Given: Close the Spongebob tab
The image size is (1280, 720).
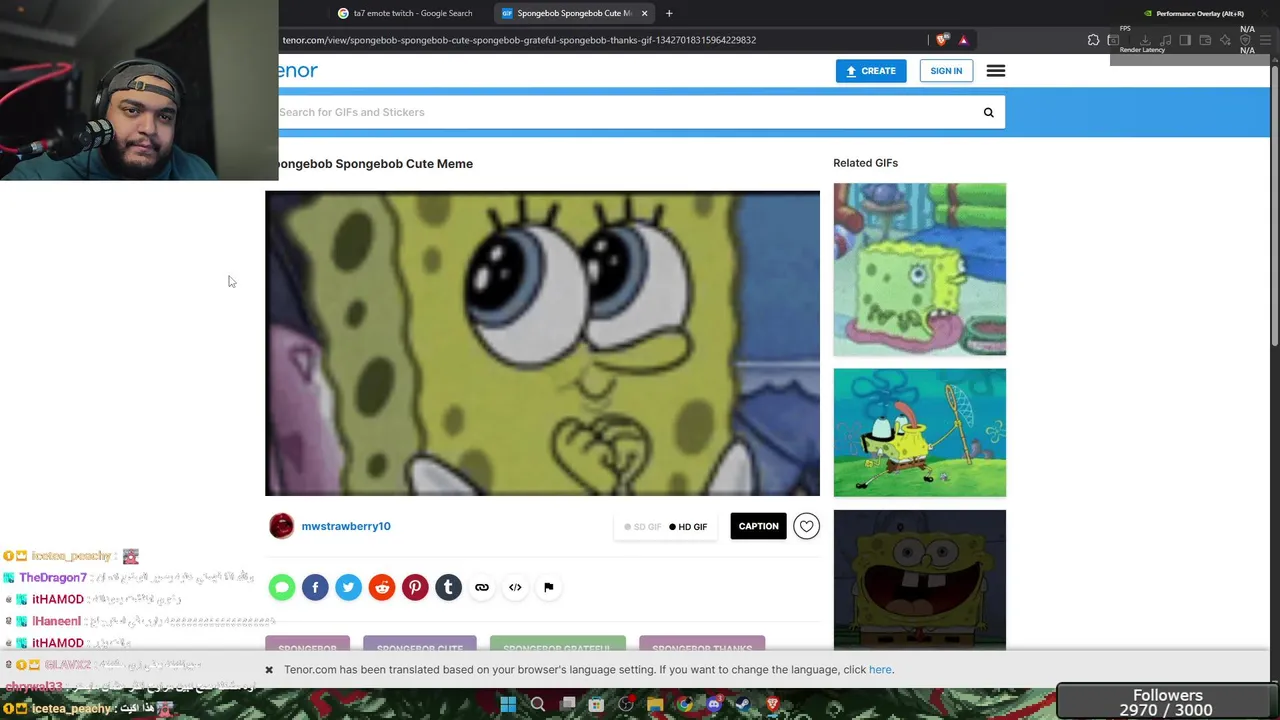Looking at the screenshot, I should 645,13.
